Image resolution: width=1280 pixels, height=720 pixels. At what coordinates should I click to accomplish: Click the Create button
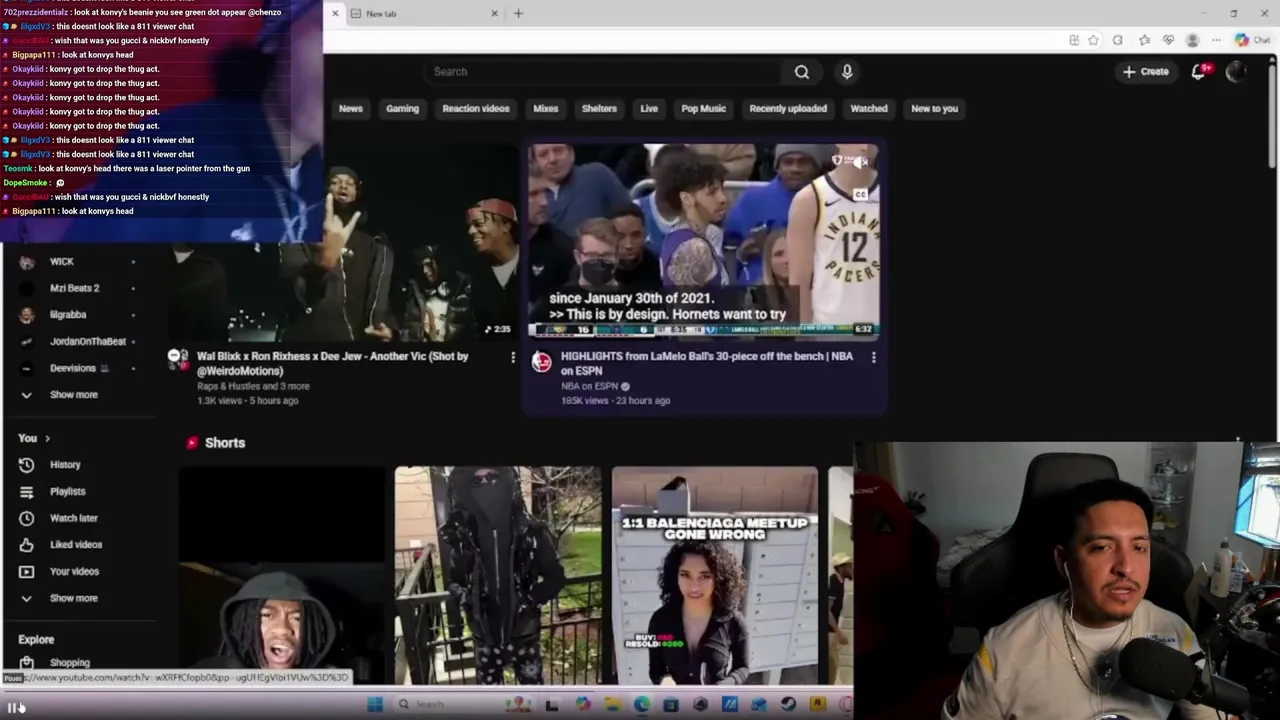(1146, 72)
